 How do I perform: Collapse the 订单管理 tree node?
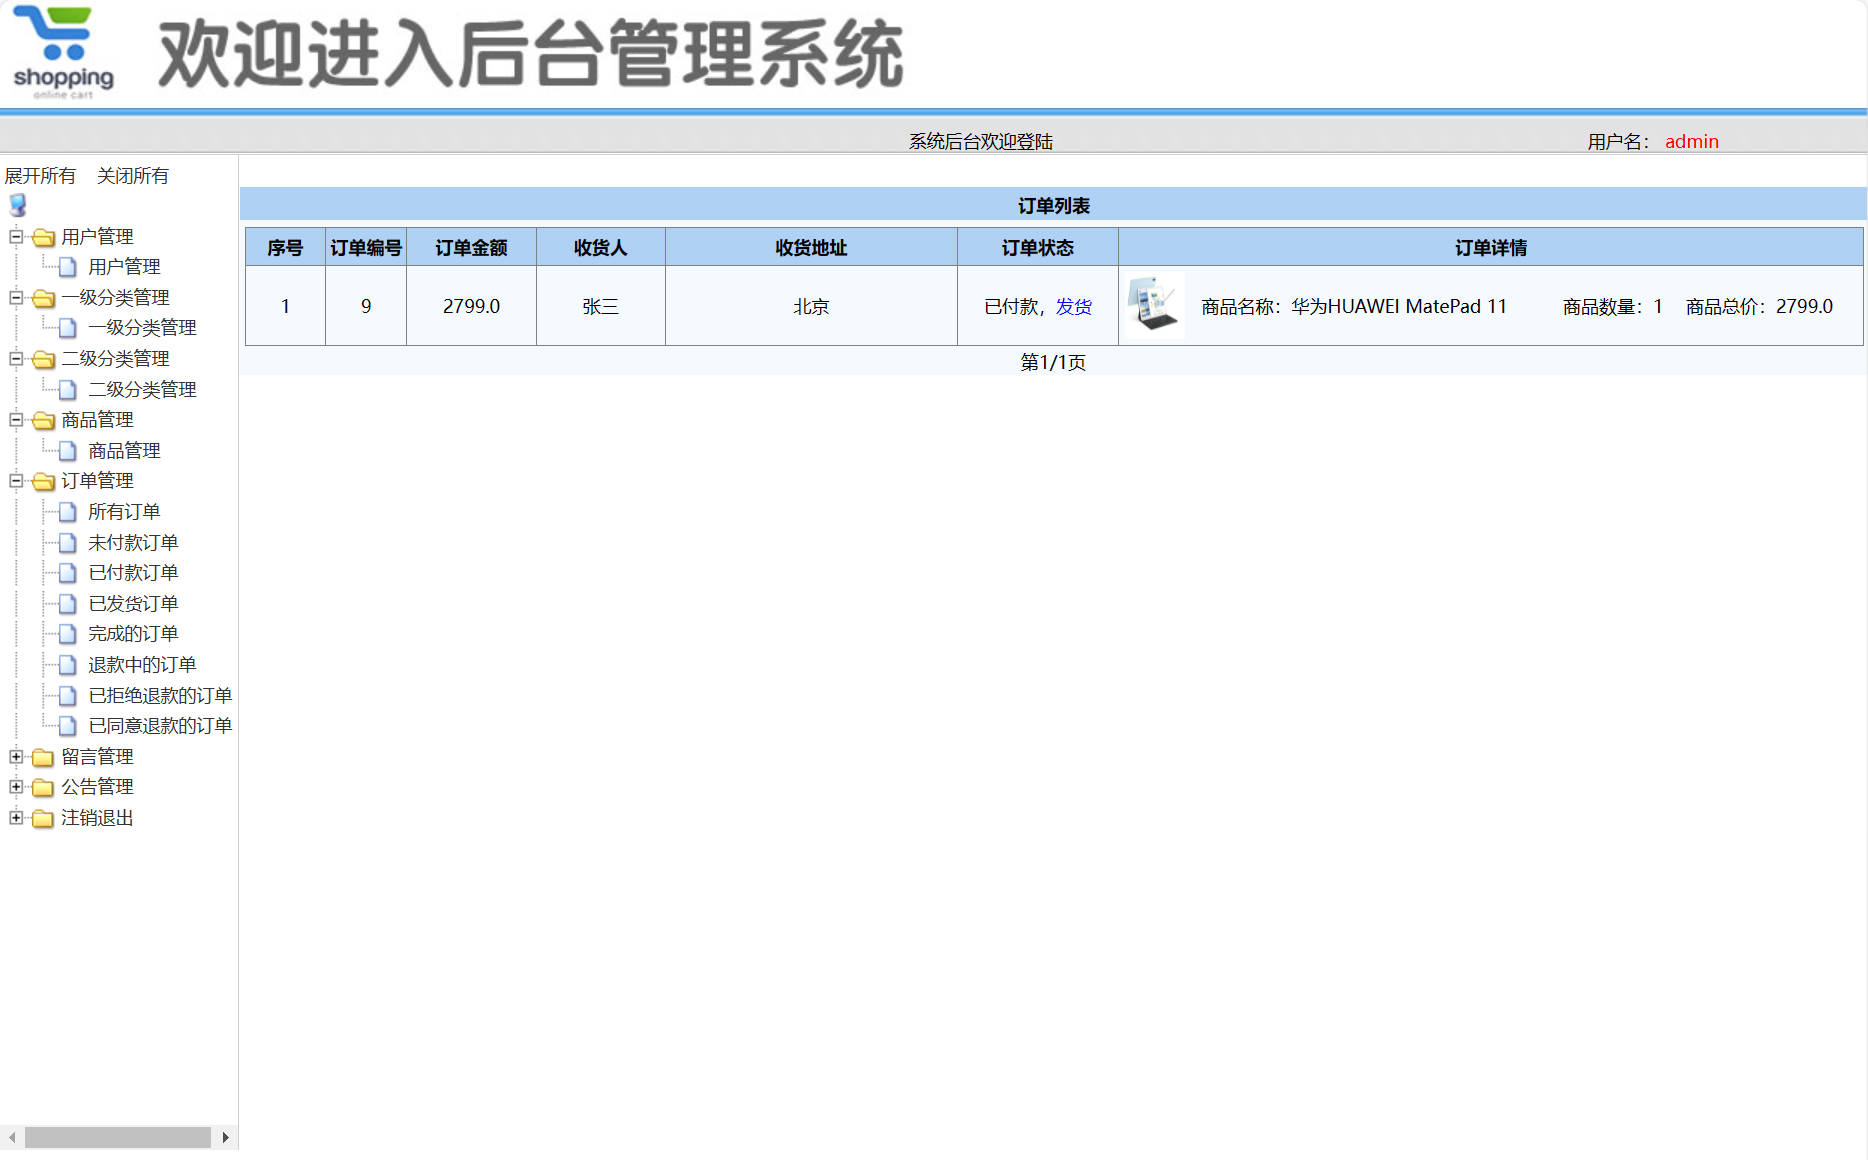[x=15, y=481]
